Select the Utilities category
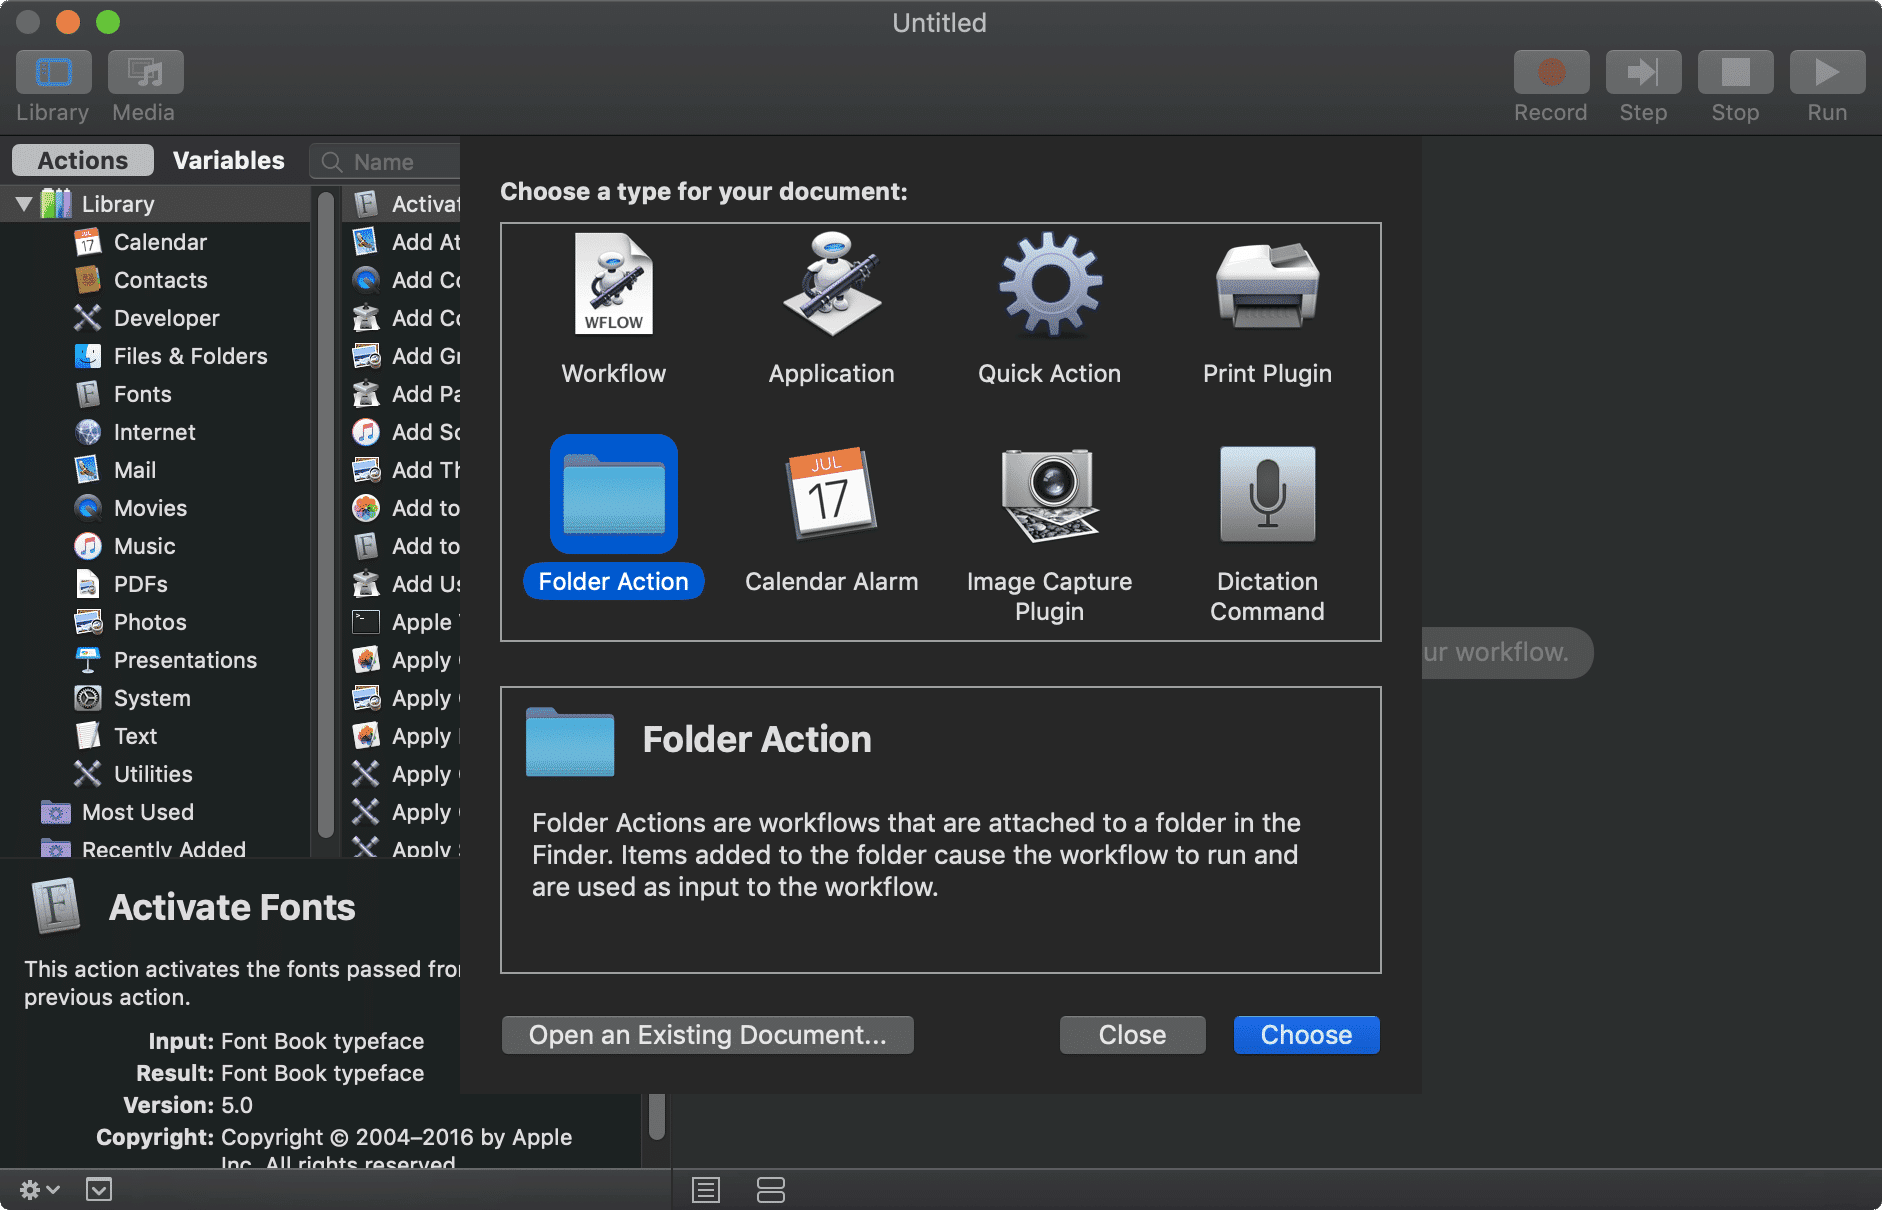This screenshot has width=1882, height=1210. [x=155, y=774]
